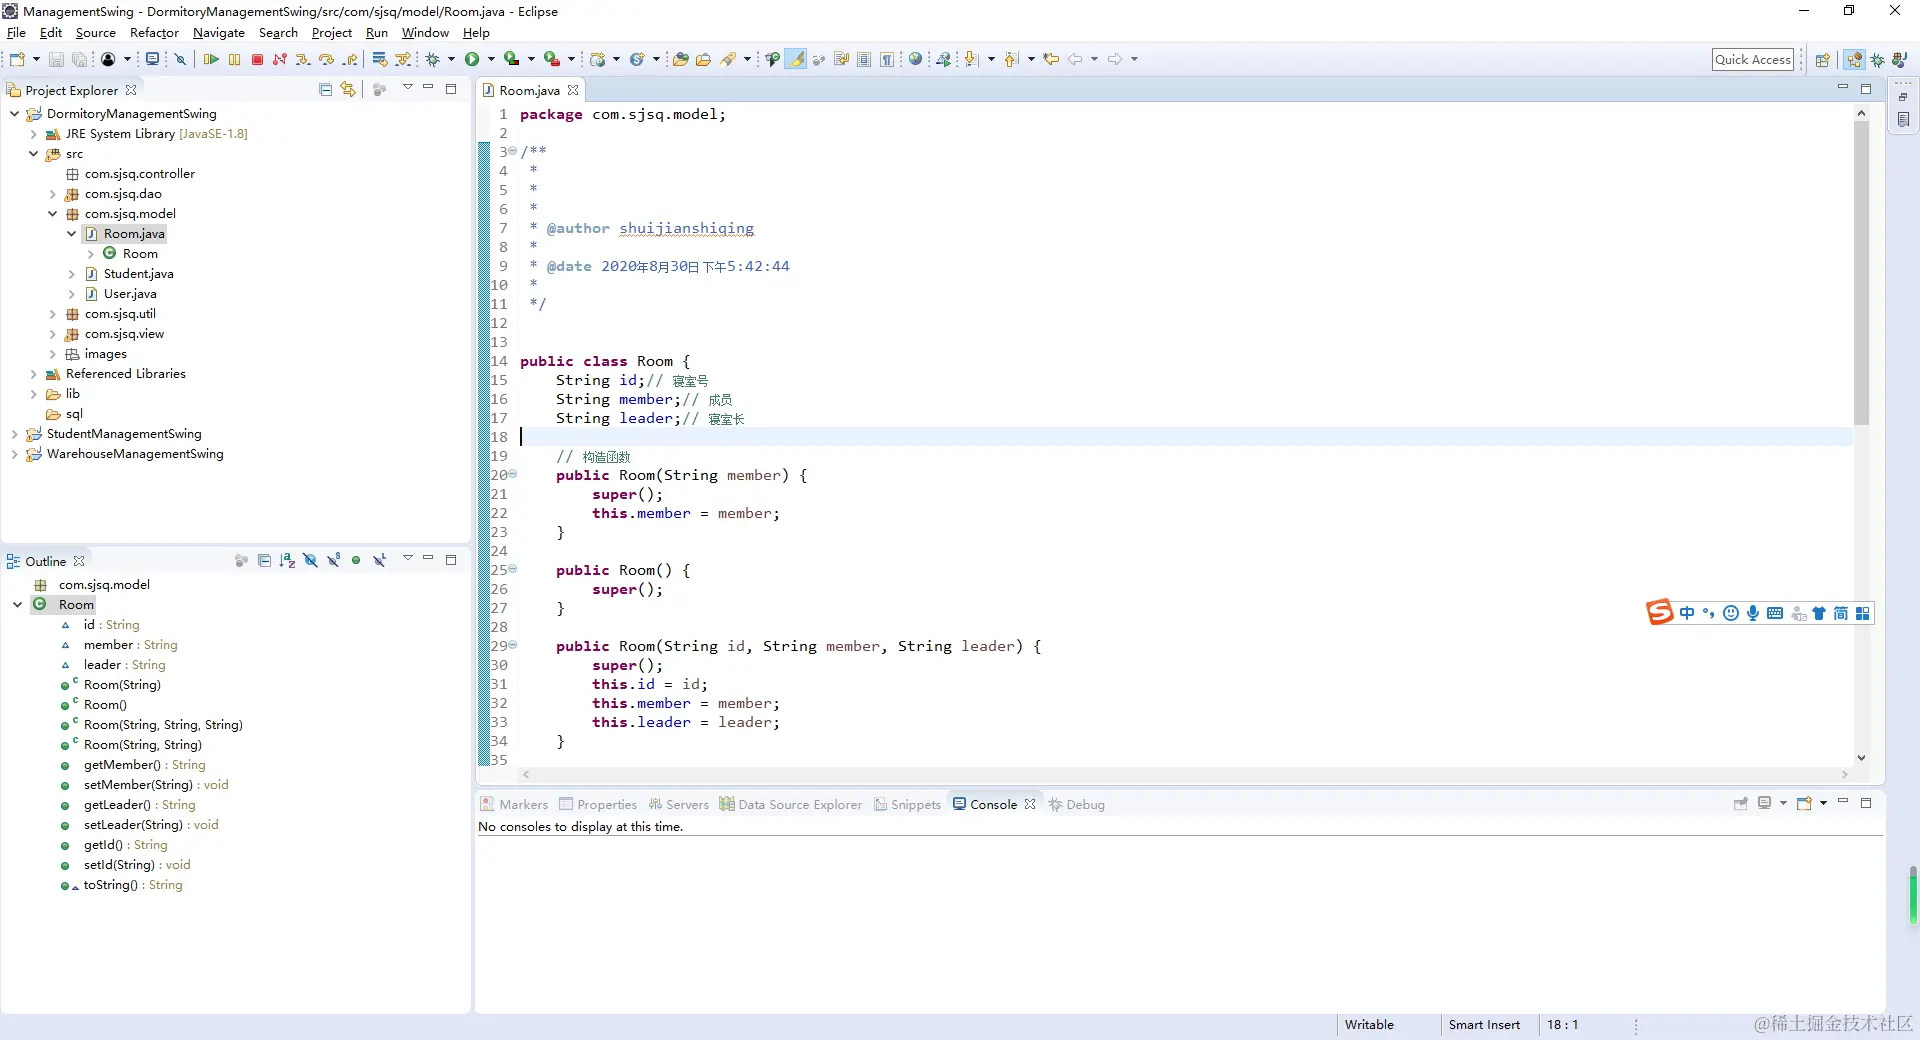
Task: Click the Open Type toolbar icon
Action: [x=680, y=59]
